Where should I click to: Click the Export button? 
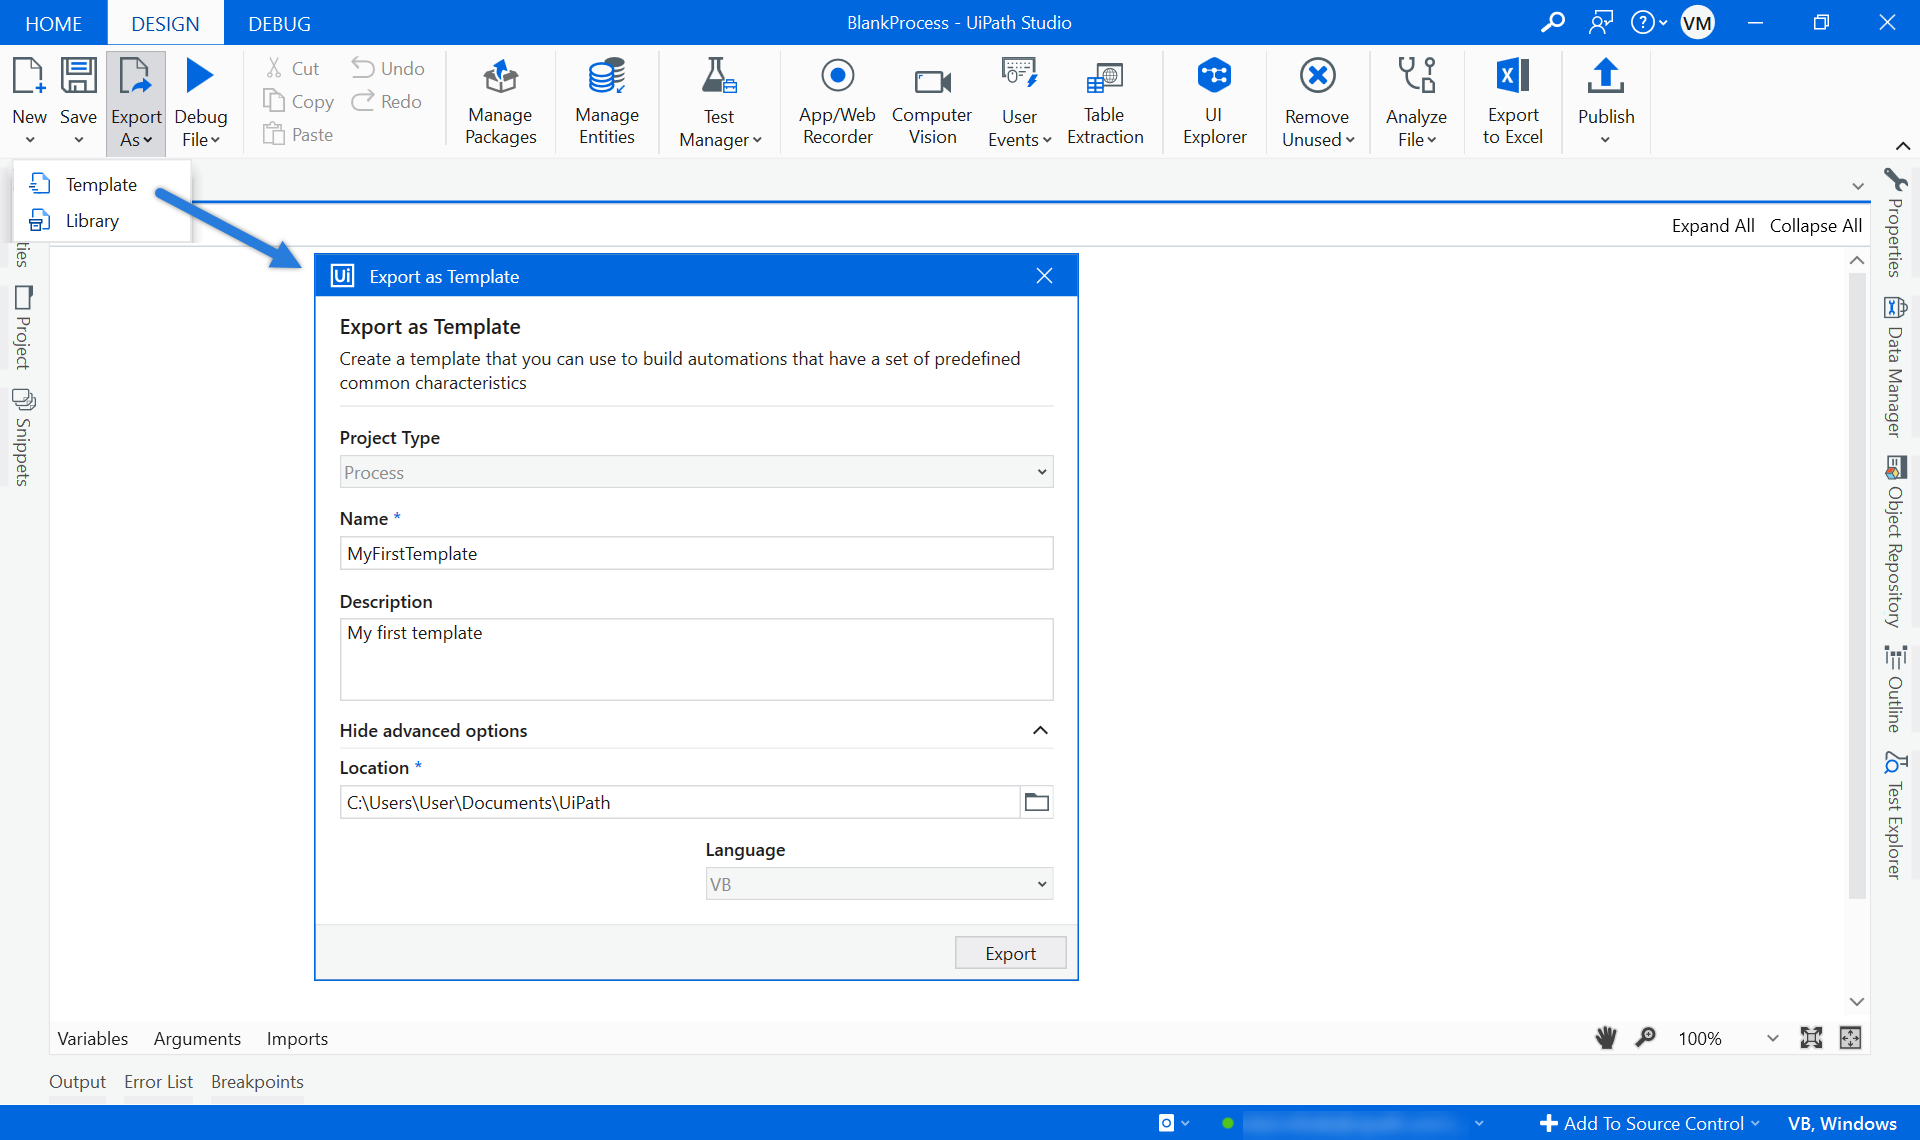coord(1010,952)
